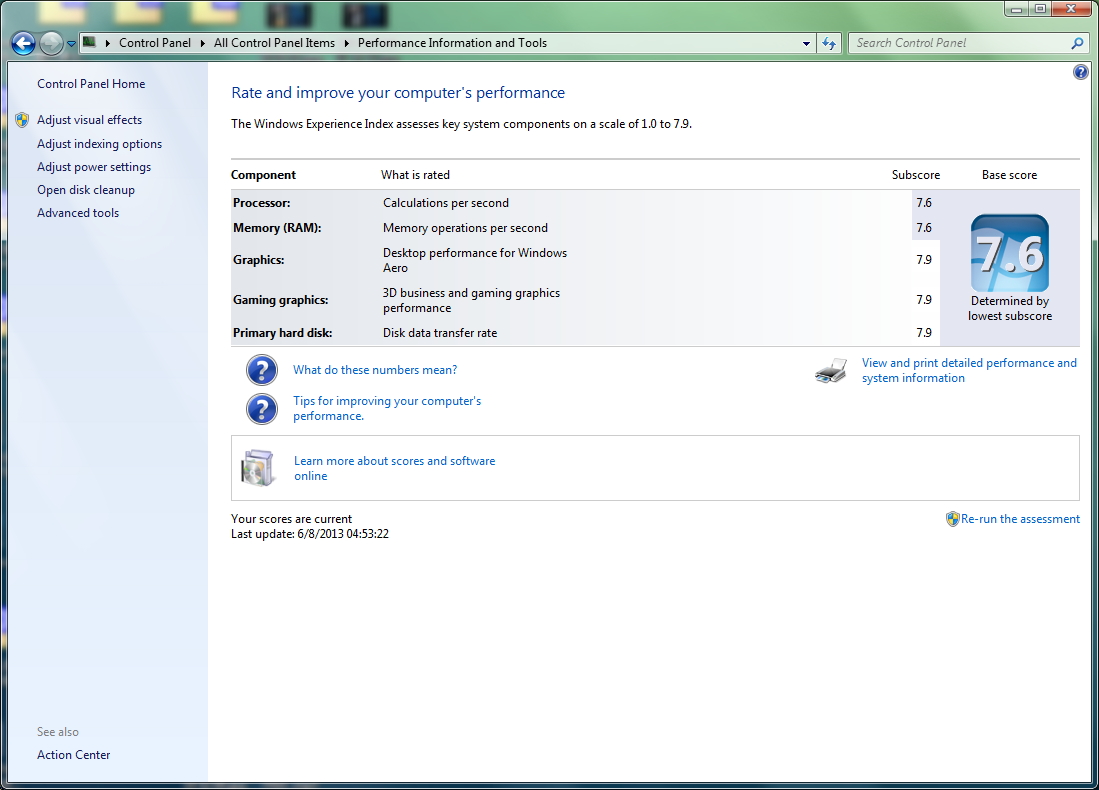Click the Back navigation arrow button
Viewport: 1099px width, 790px height.
coord(23,43)
